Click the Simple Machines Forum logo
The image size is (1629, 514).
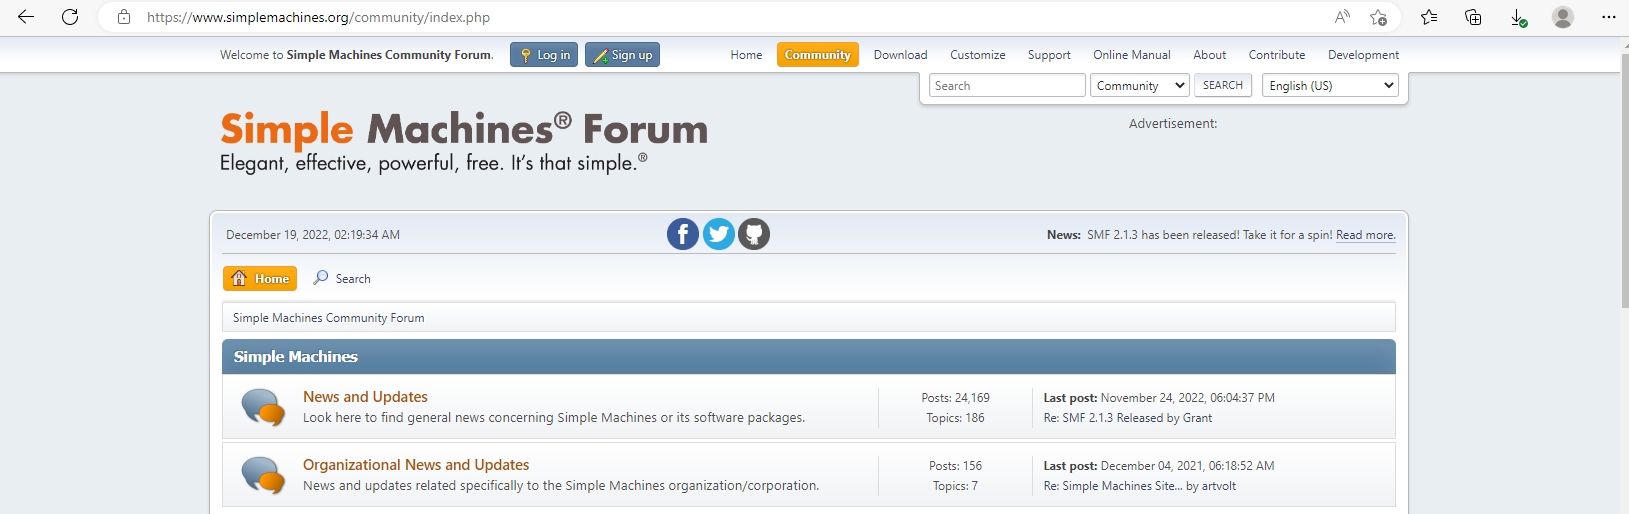(464, 142)
